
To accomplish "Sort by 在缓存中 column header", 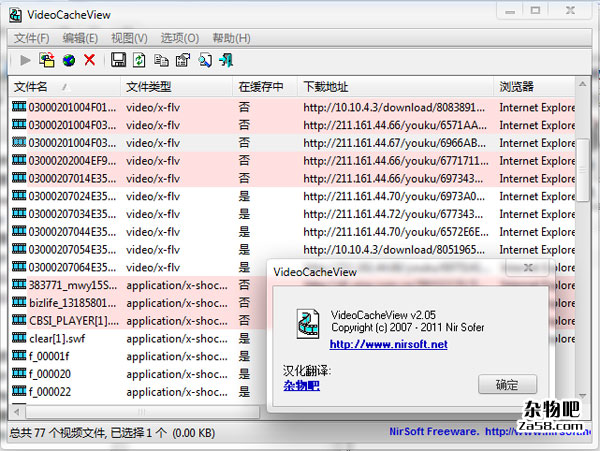I will (x=265, y=87).
